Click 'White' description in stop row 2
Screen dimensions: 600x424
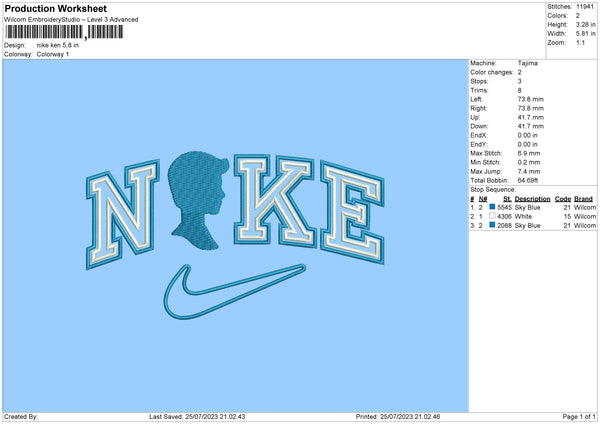click(523, 217)
